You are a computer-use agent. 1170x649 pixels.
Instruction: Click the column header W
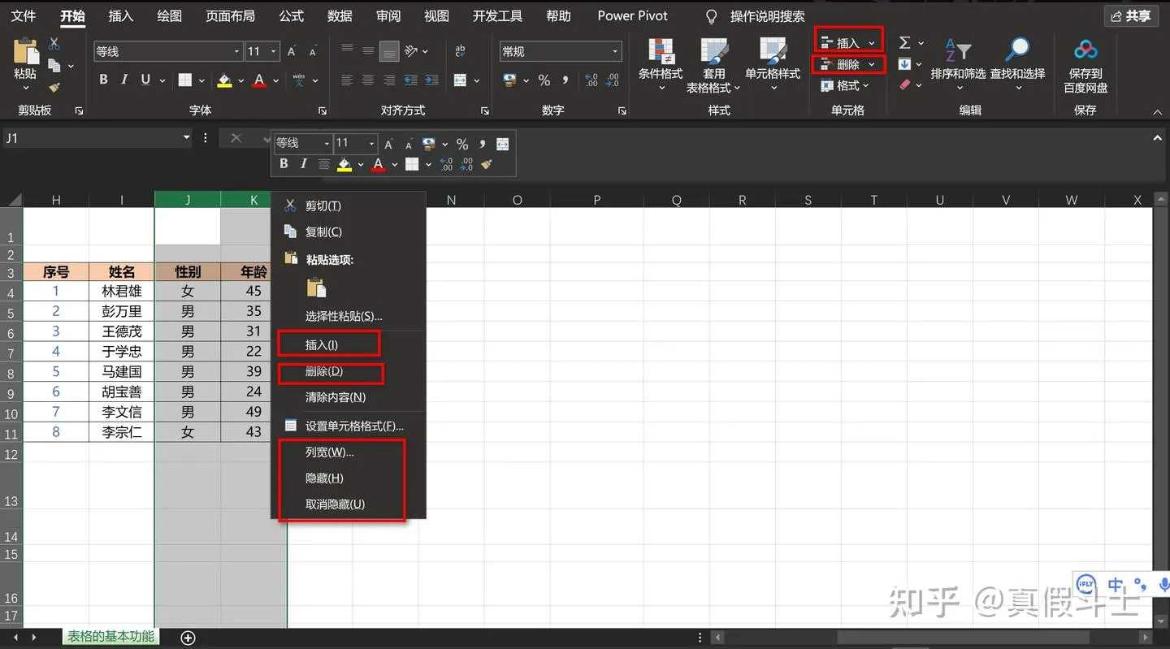pos(1071,200)
